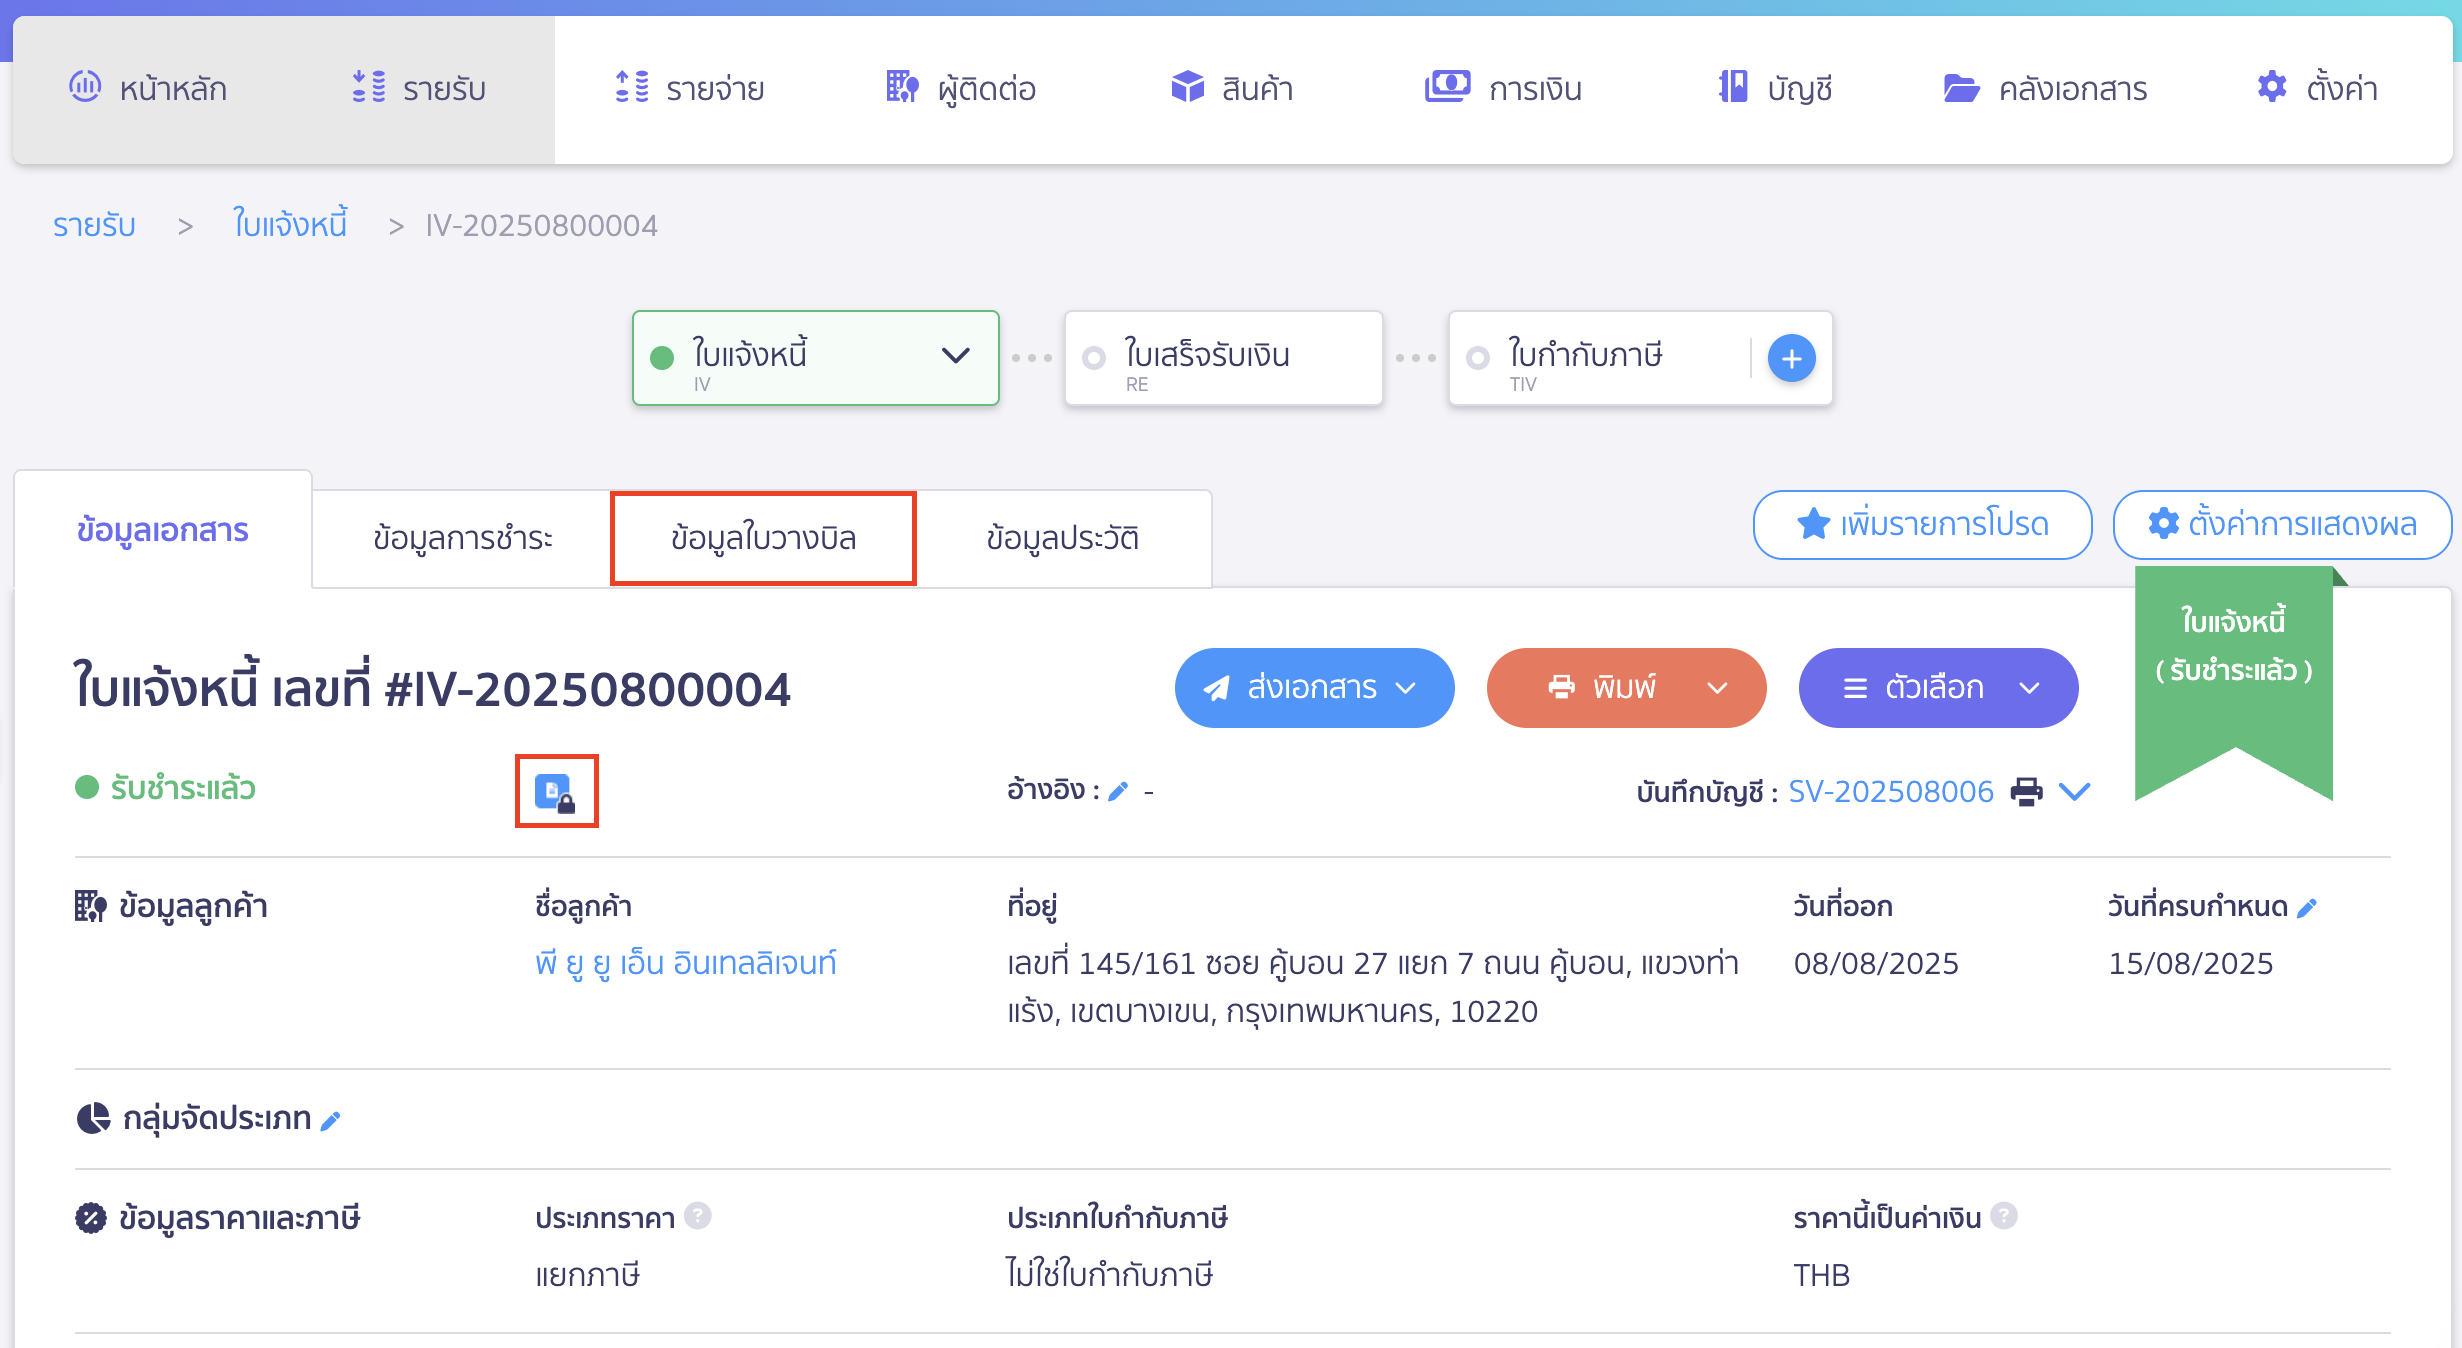Click ไม่ใช่ใบกำกับภาษี value text
The width and height of the screenshot is (2462, 1348).
(1109, 1275)
